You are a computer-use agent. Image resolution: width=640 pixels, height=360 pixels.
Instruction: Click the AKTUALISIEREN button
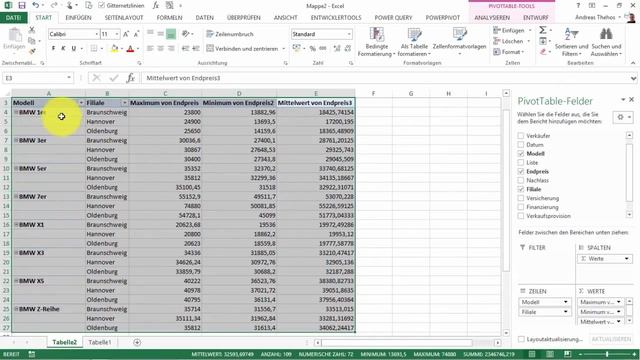click(x=611, y=339)
